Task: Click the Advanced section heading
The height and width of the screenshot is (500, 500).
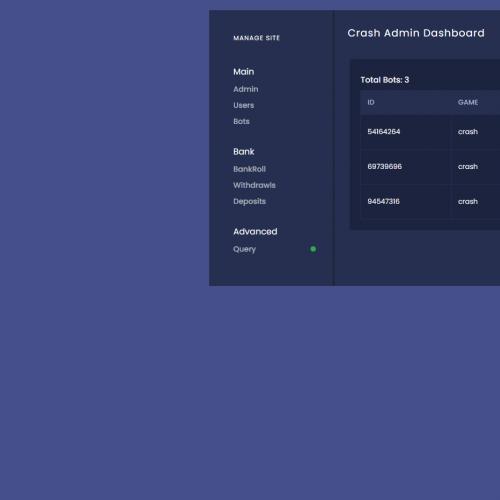Action: 255,232
